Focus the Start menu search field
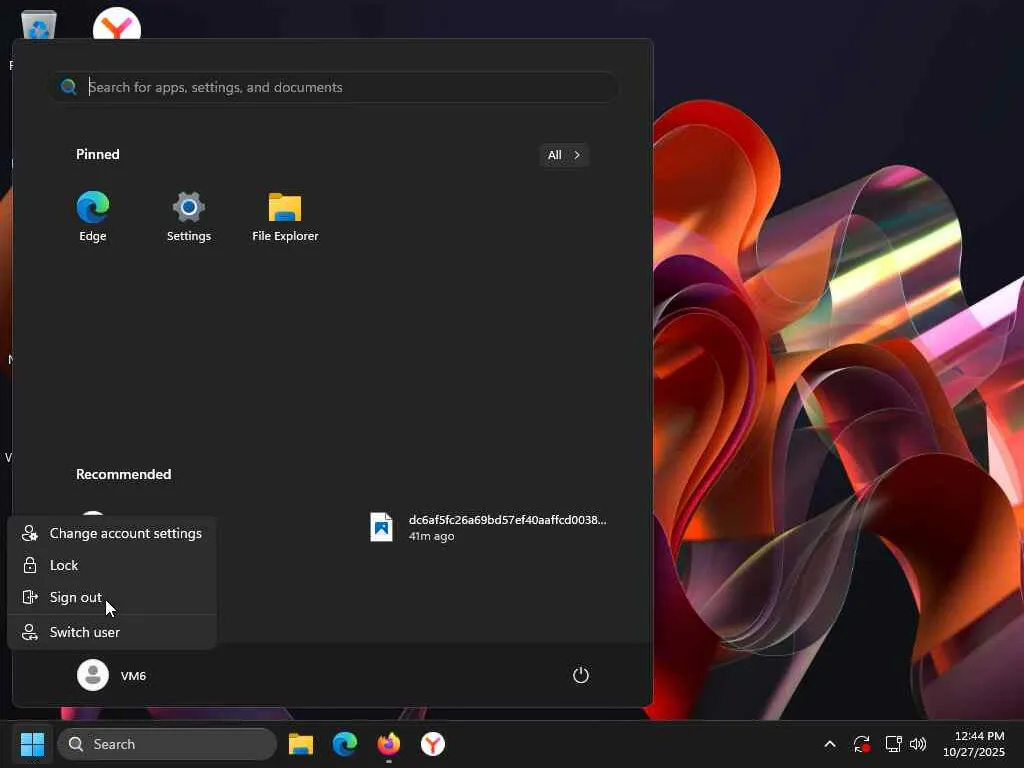Viewport: 1024px width, 768px height. click(334, 87)
